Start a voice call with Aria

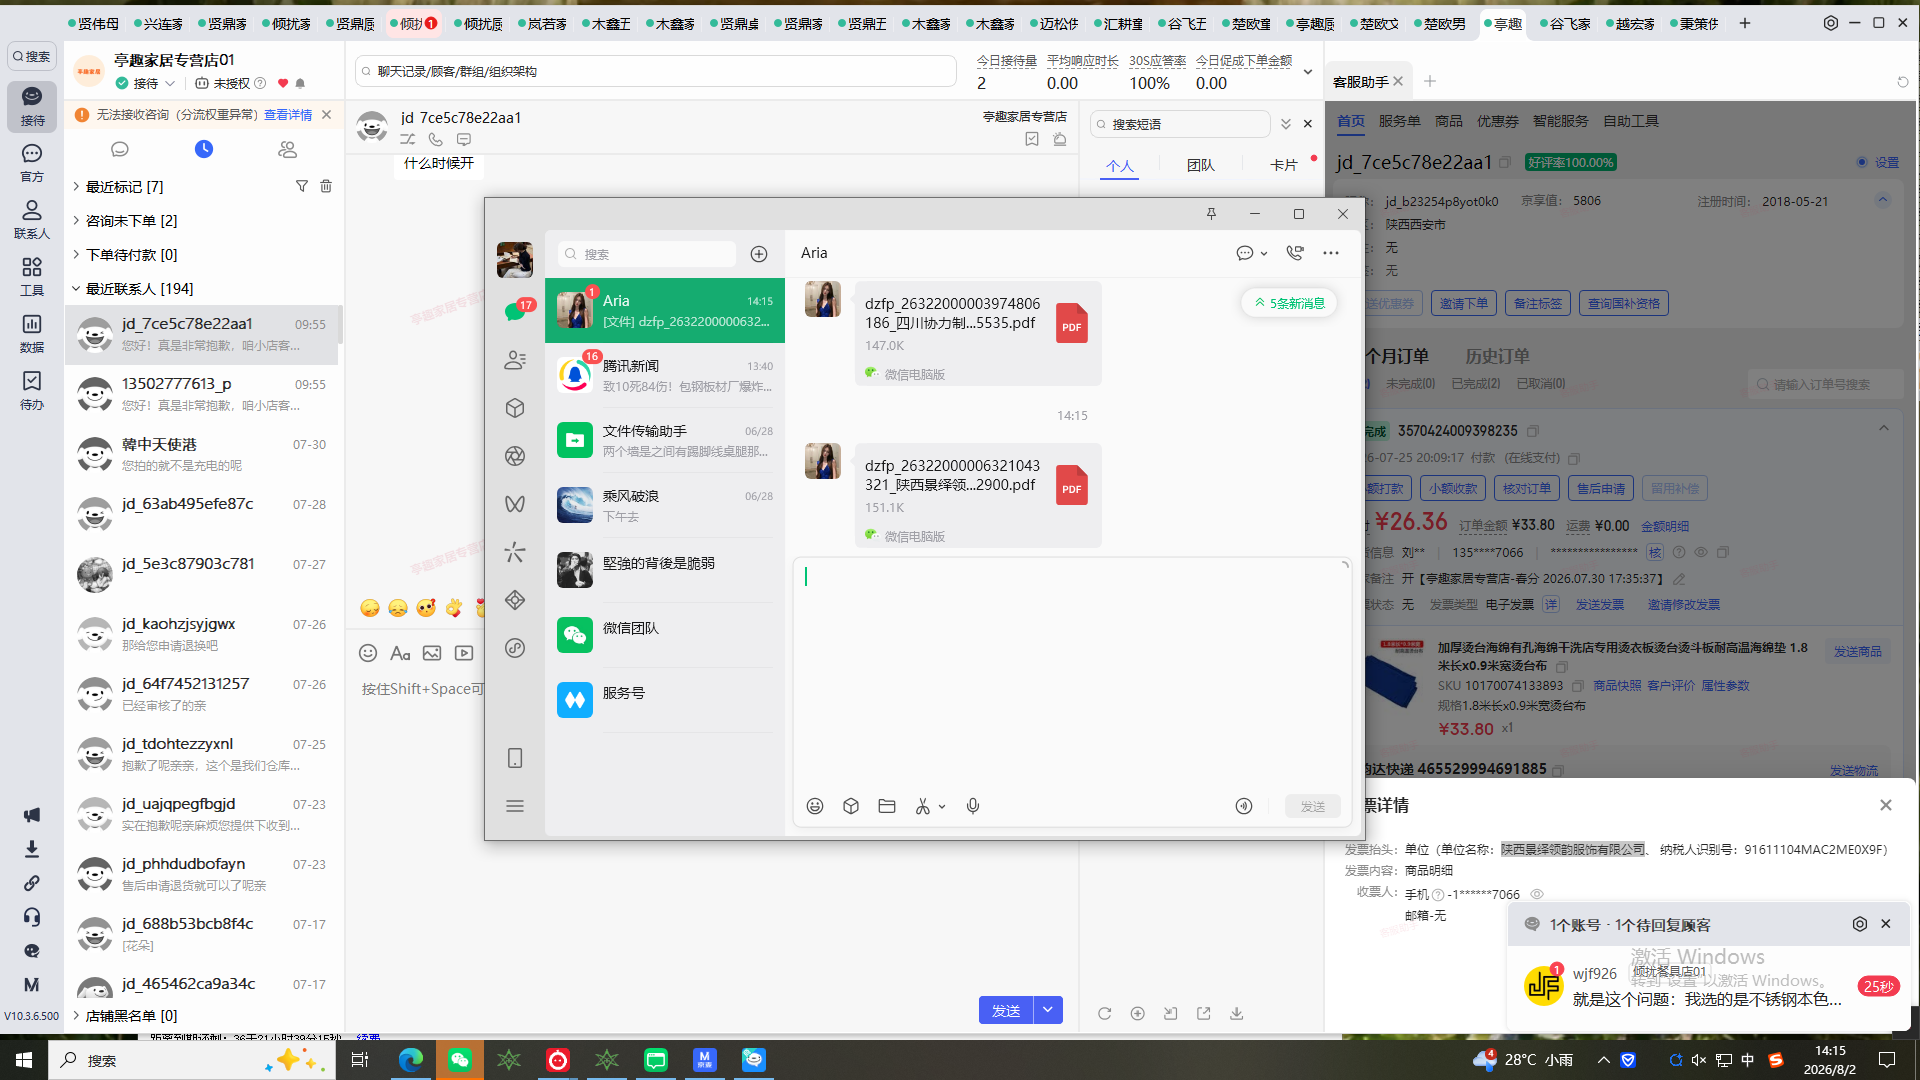(1295, 253)
